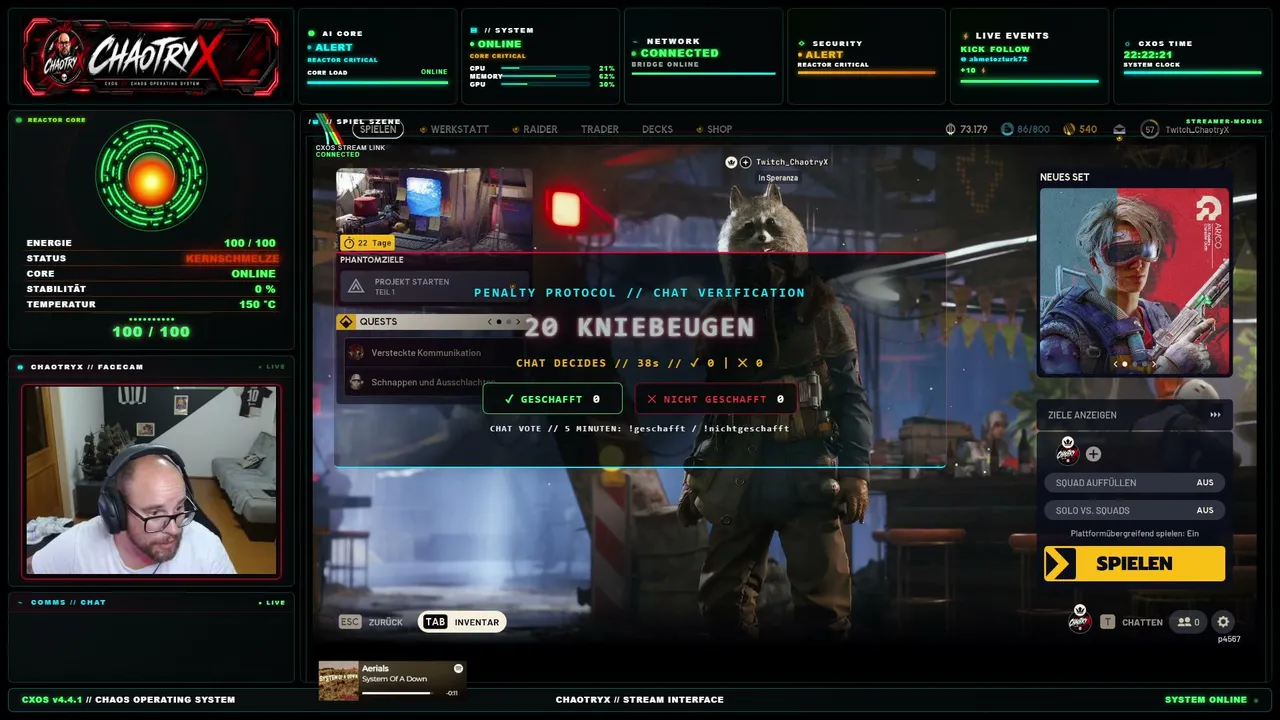Click the blue 86/800 currency icon

tap(1007, 129)
